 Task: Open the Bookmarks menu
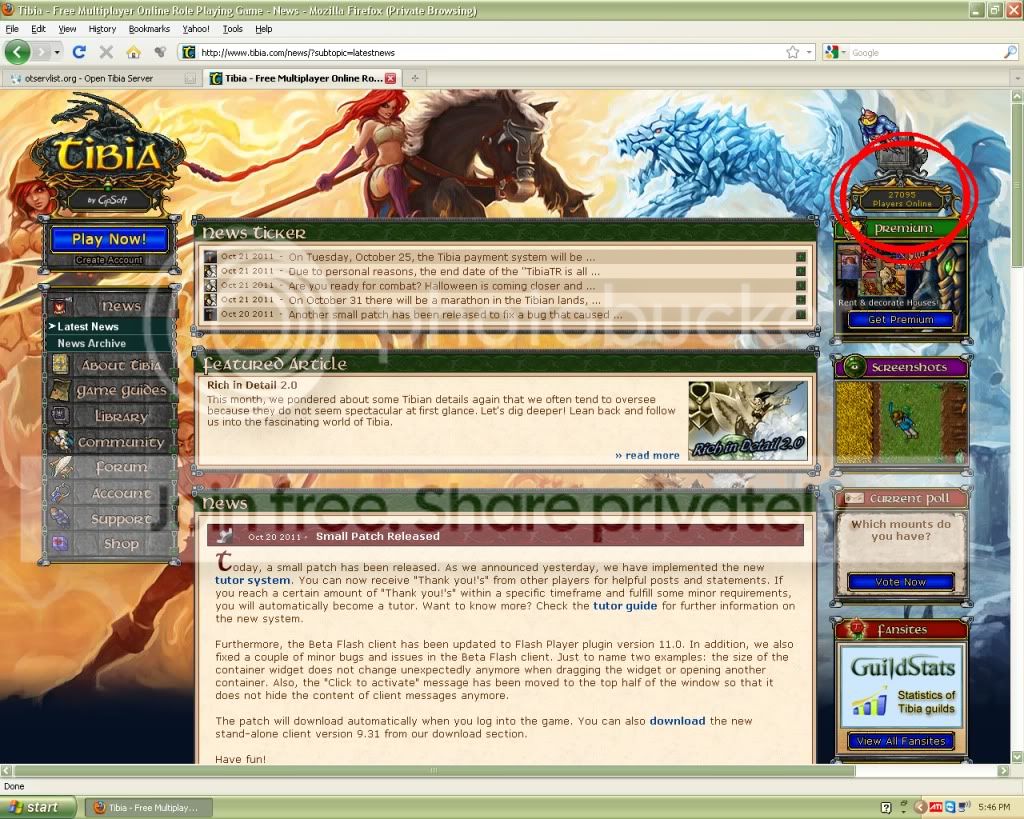point(149,29)
